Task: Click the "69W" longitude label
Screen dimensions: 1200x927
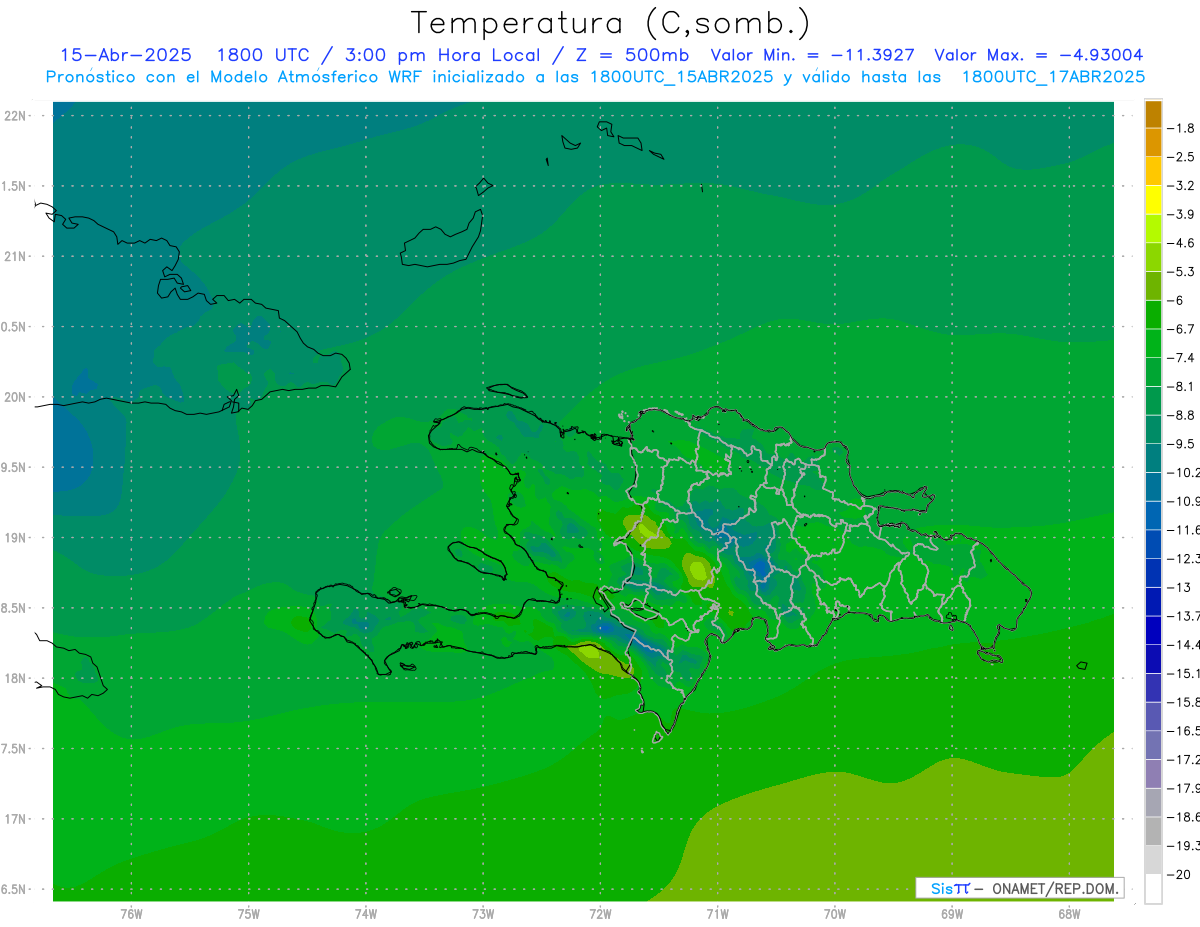Action: click(952, 913)
